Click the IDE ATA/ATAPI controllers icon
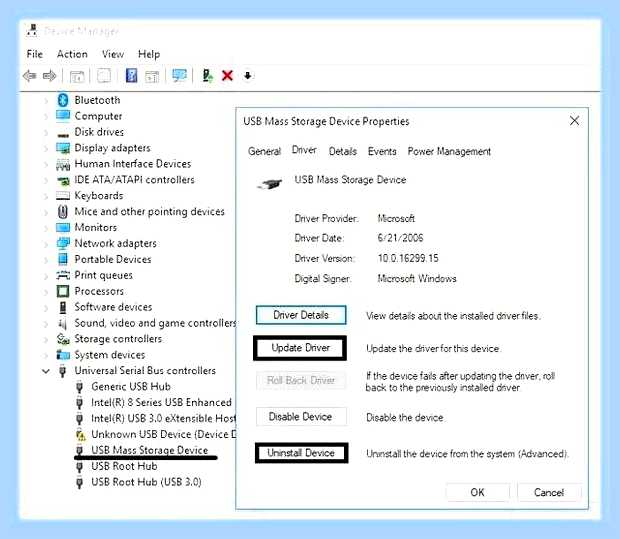The height and width of the screenshot is (539, 620). pos(63,180)
